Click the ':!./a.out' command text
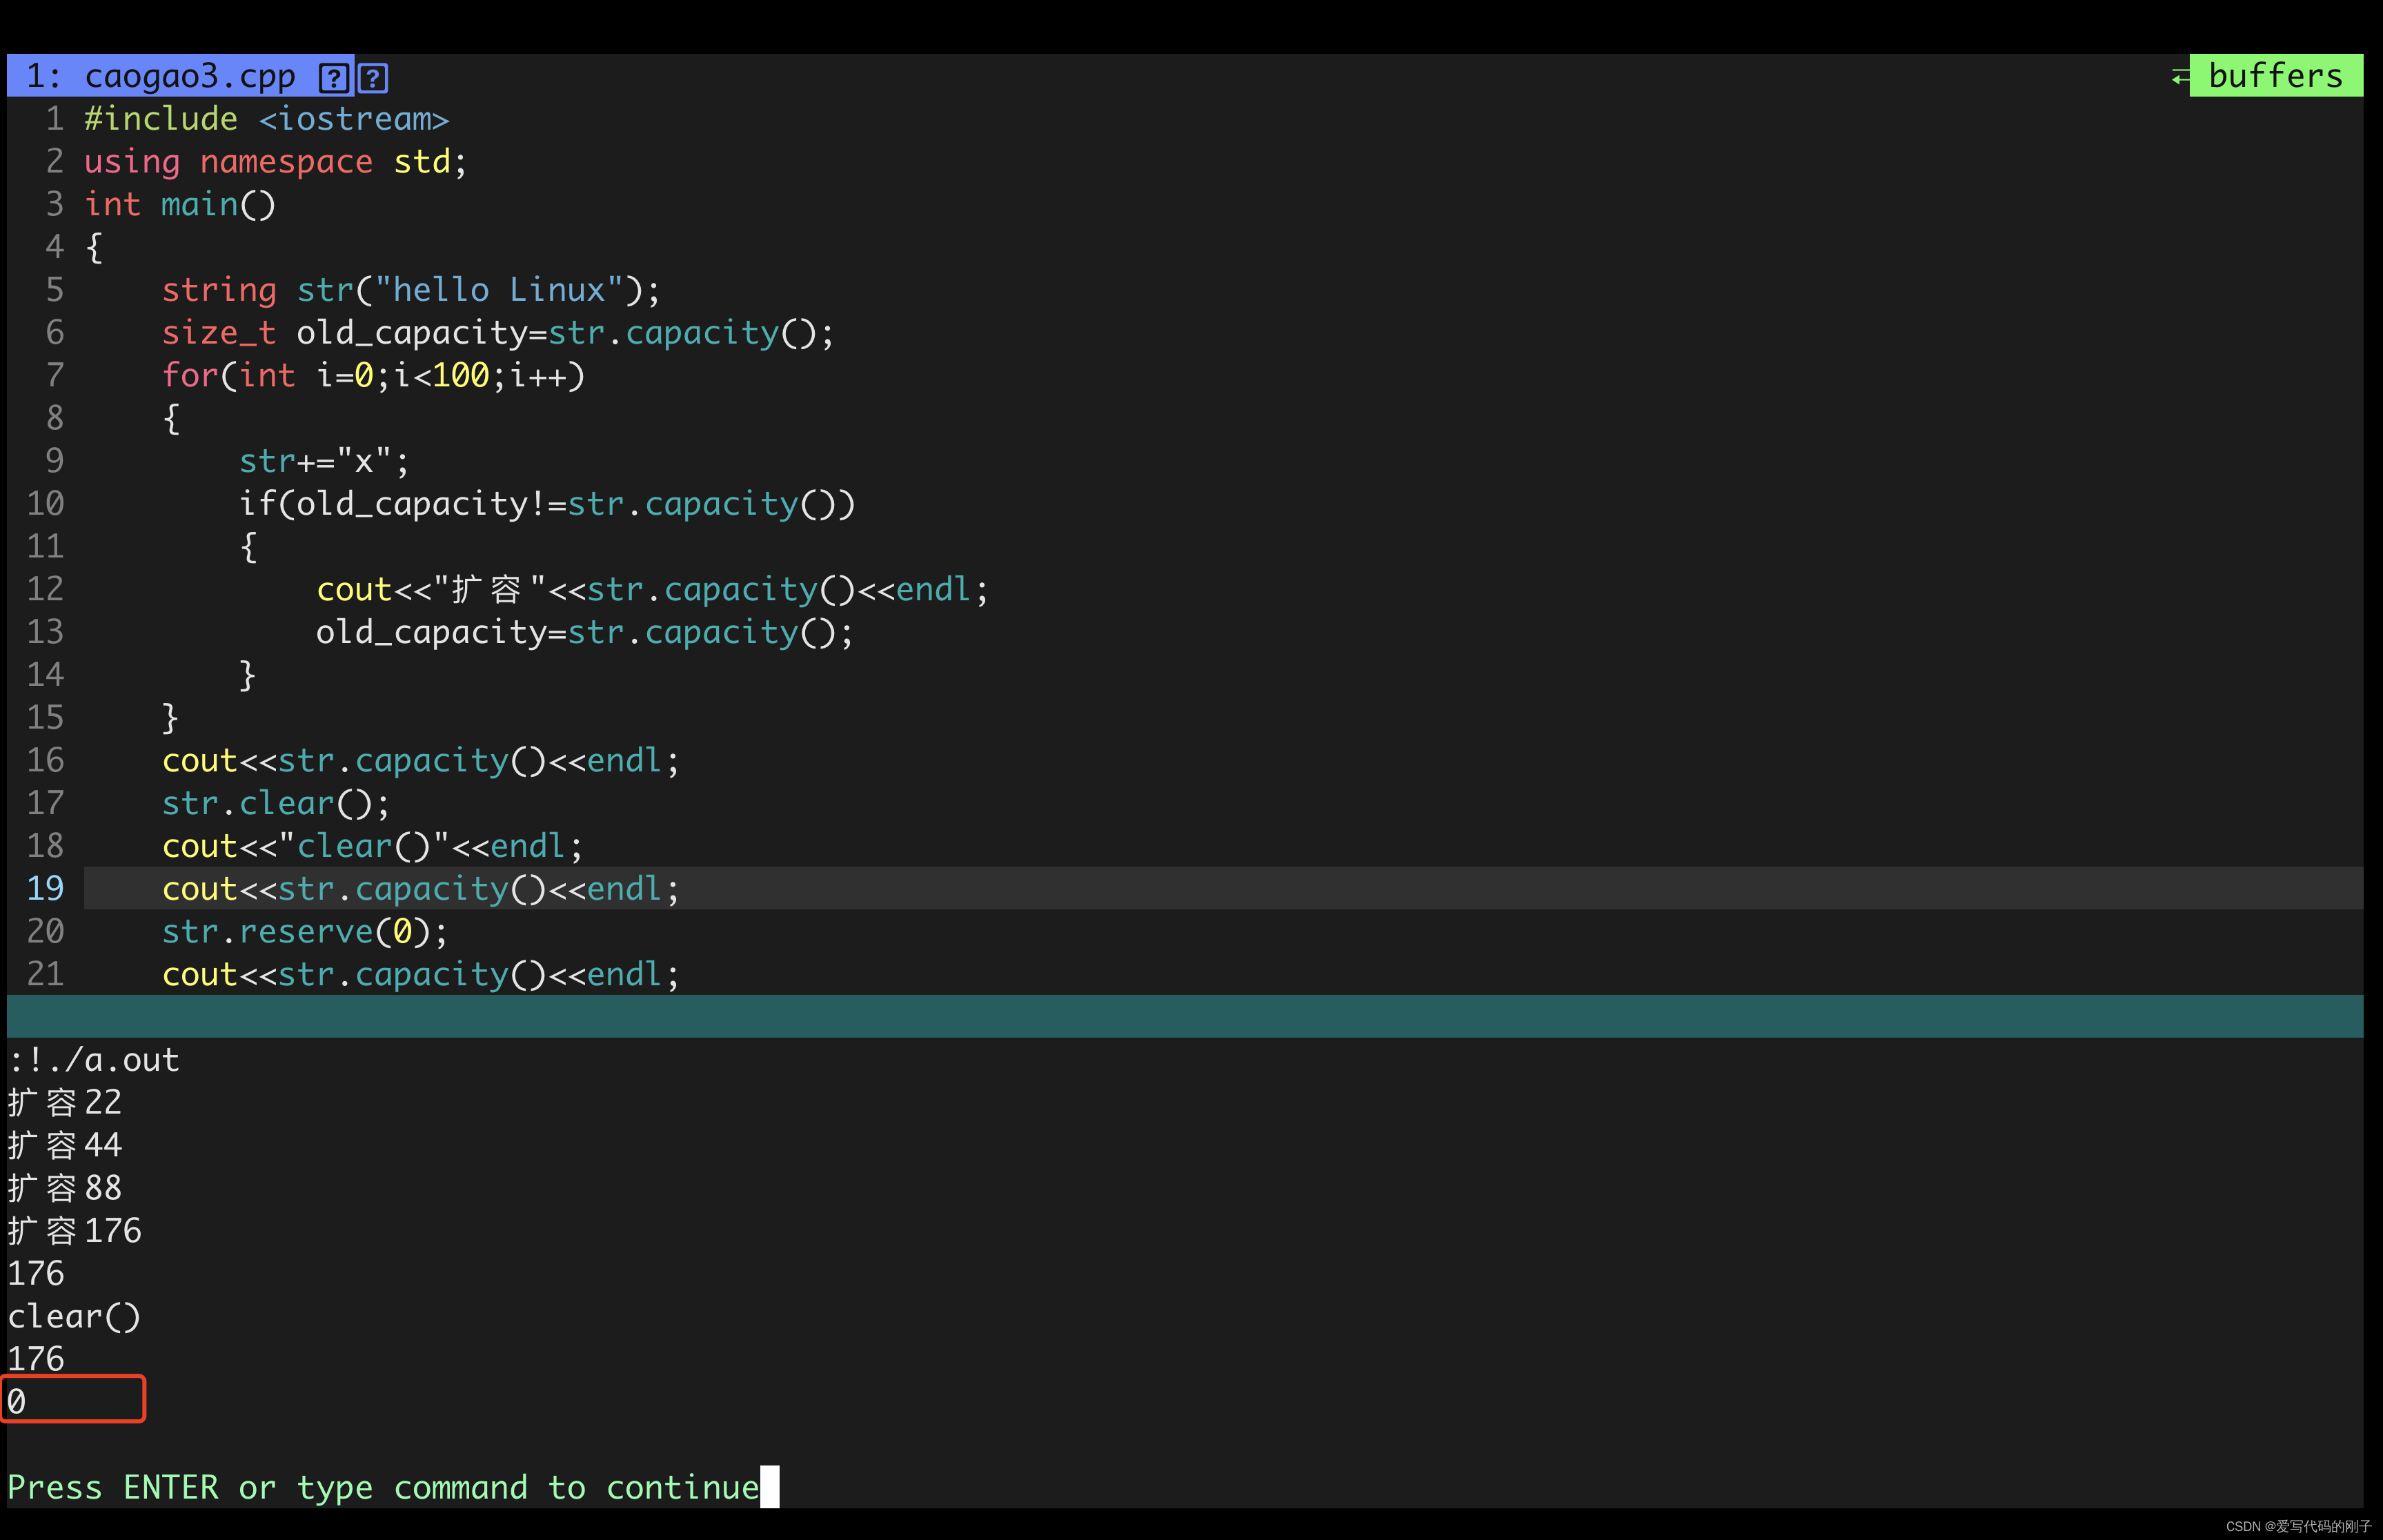 click(x=94, y=1060)
